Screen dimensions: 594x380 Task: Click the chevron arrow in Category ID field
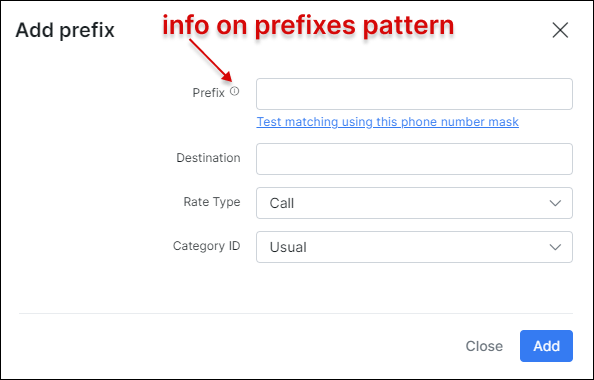click(555, 247)
